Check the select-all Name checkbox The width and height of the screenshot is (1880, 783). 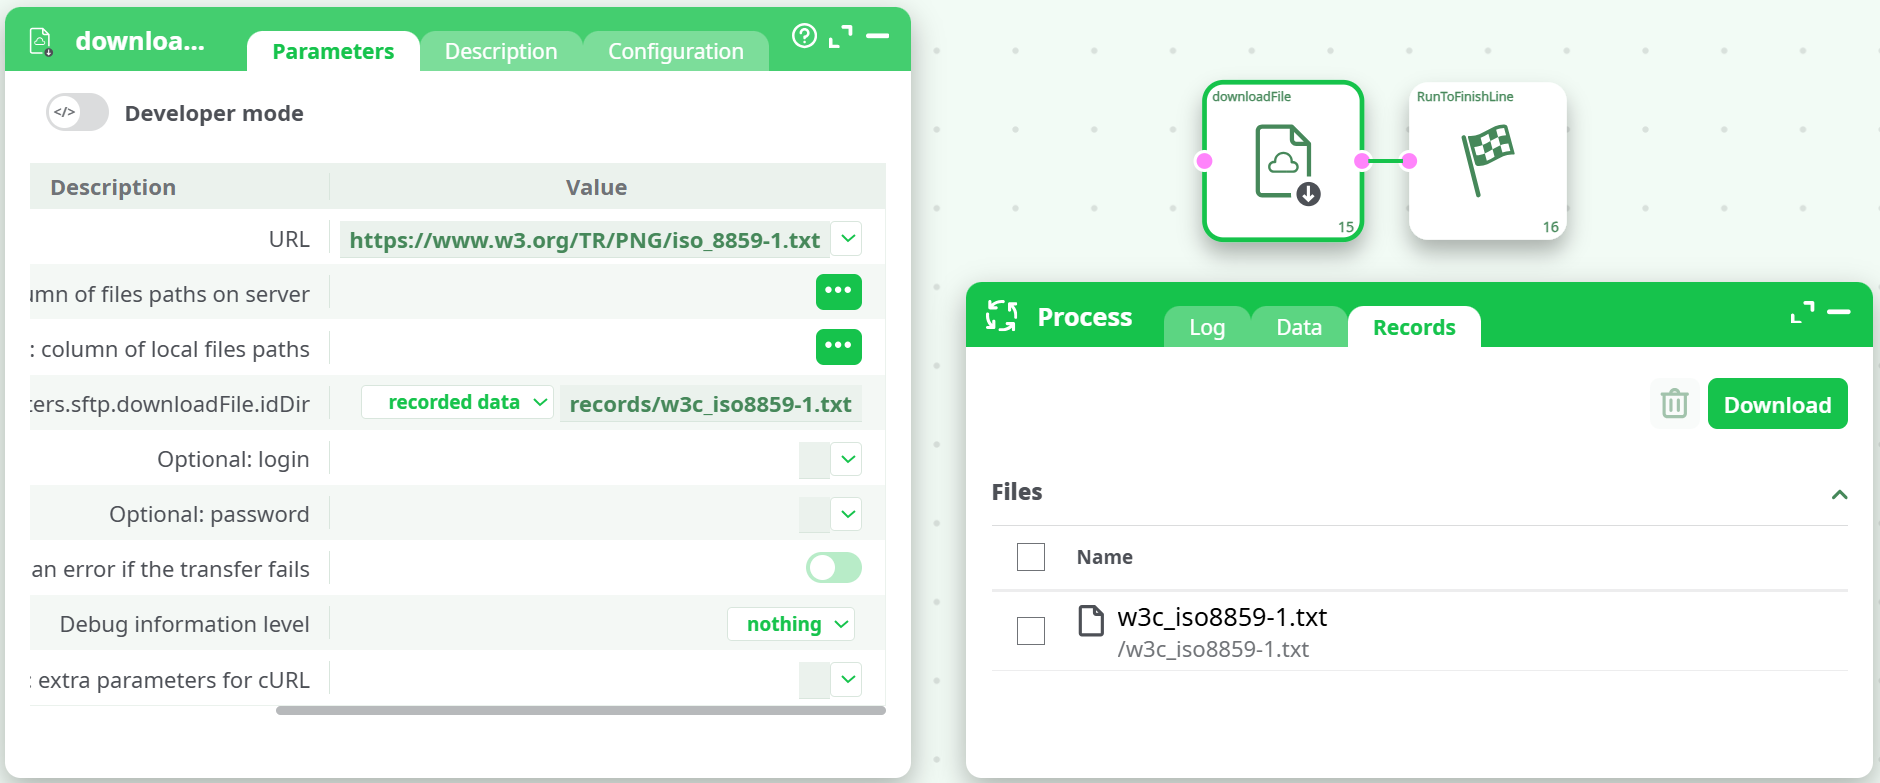click(x=1031, y=557)
